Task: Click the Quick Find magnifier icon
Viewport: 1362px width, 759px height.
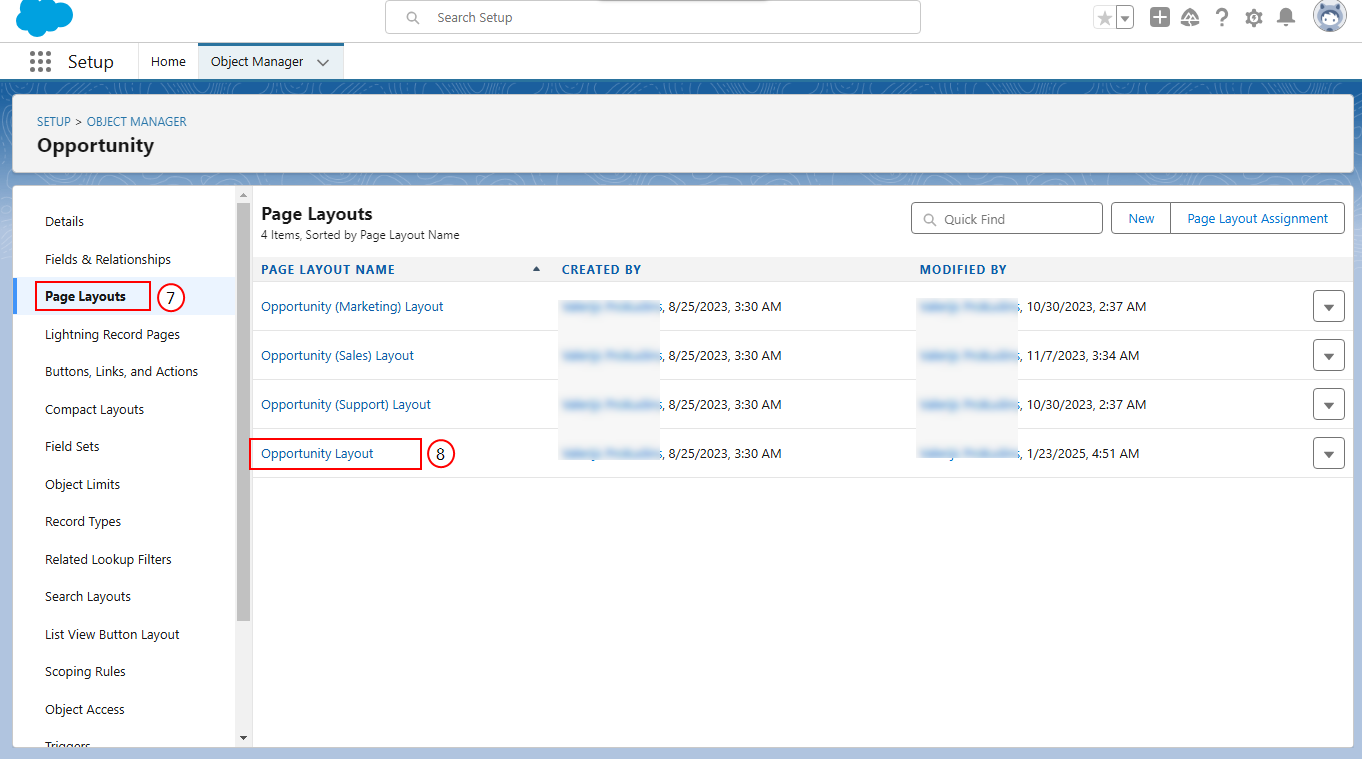Action: (930, 219)
